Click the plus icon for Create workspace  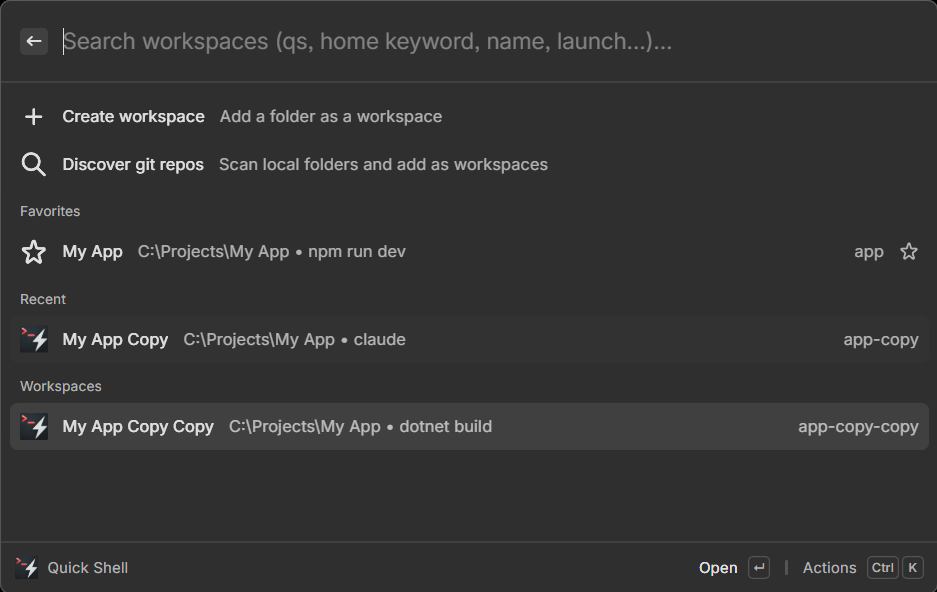point(33,116)
